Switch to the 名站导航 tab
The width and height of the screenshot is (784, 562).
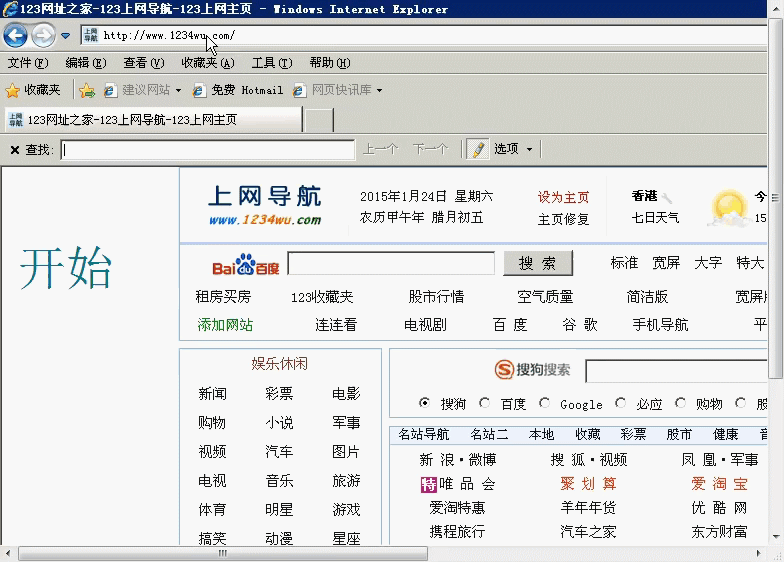424,434
